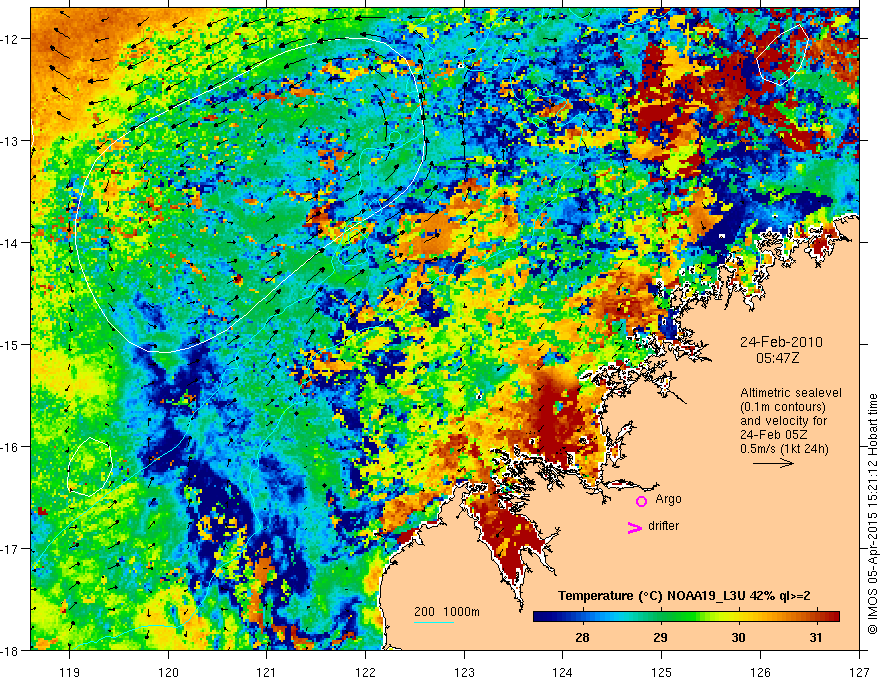Image resolution: width=880 pixels, height=680 pixels.
Task: Click the IMOS copyright timestamp text
Action: click(x=872, y=514)
